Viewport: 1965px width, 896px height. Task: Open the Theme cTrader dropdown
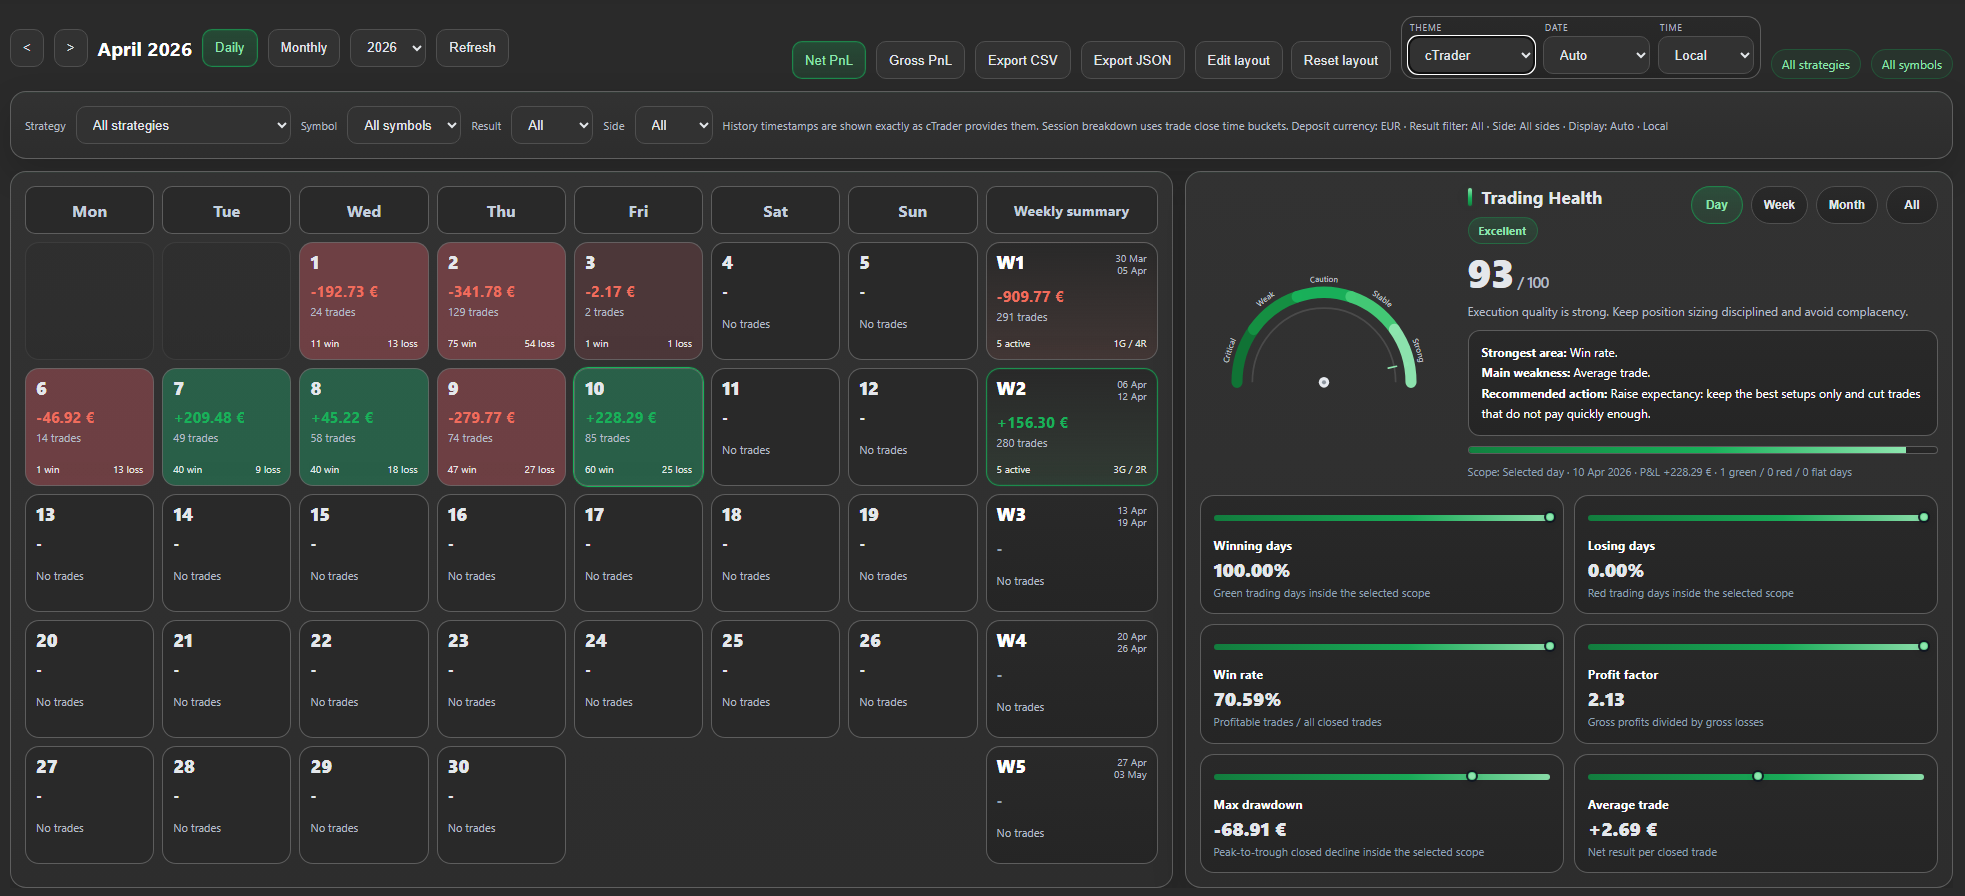click(x=1471, y=56)
